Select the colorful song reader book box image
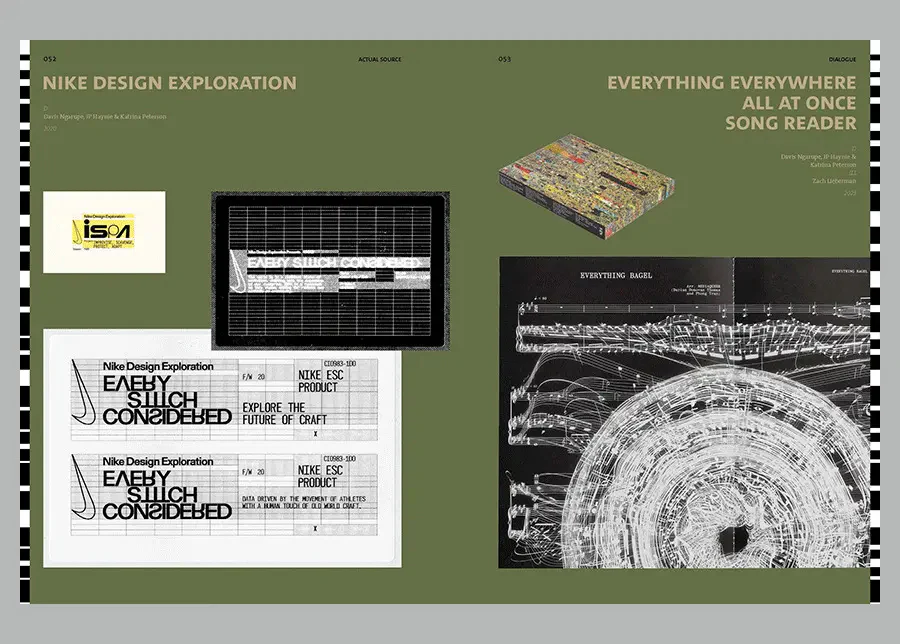900x644 pixels. pos(587,187)
